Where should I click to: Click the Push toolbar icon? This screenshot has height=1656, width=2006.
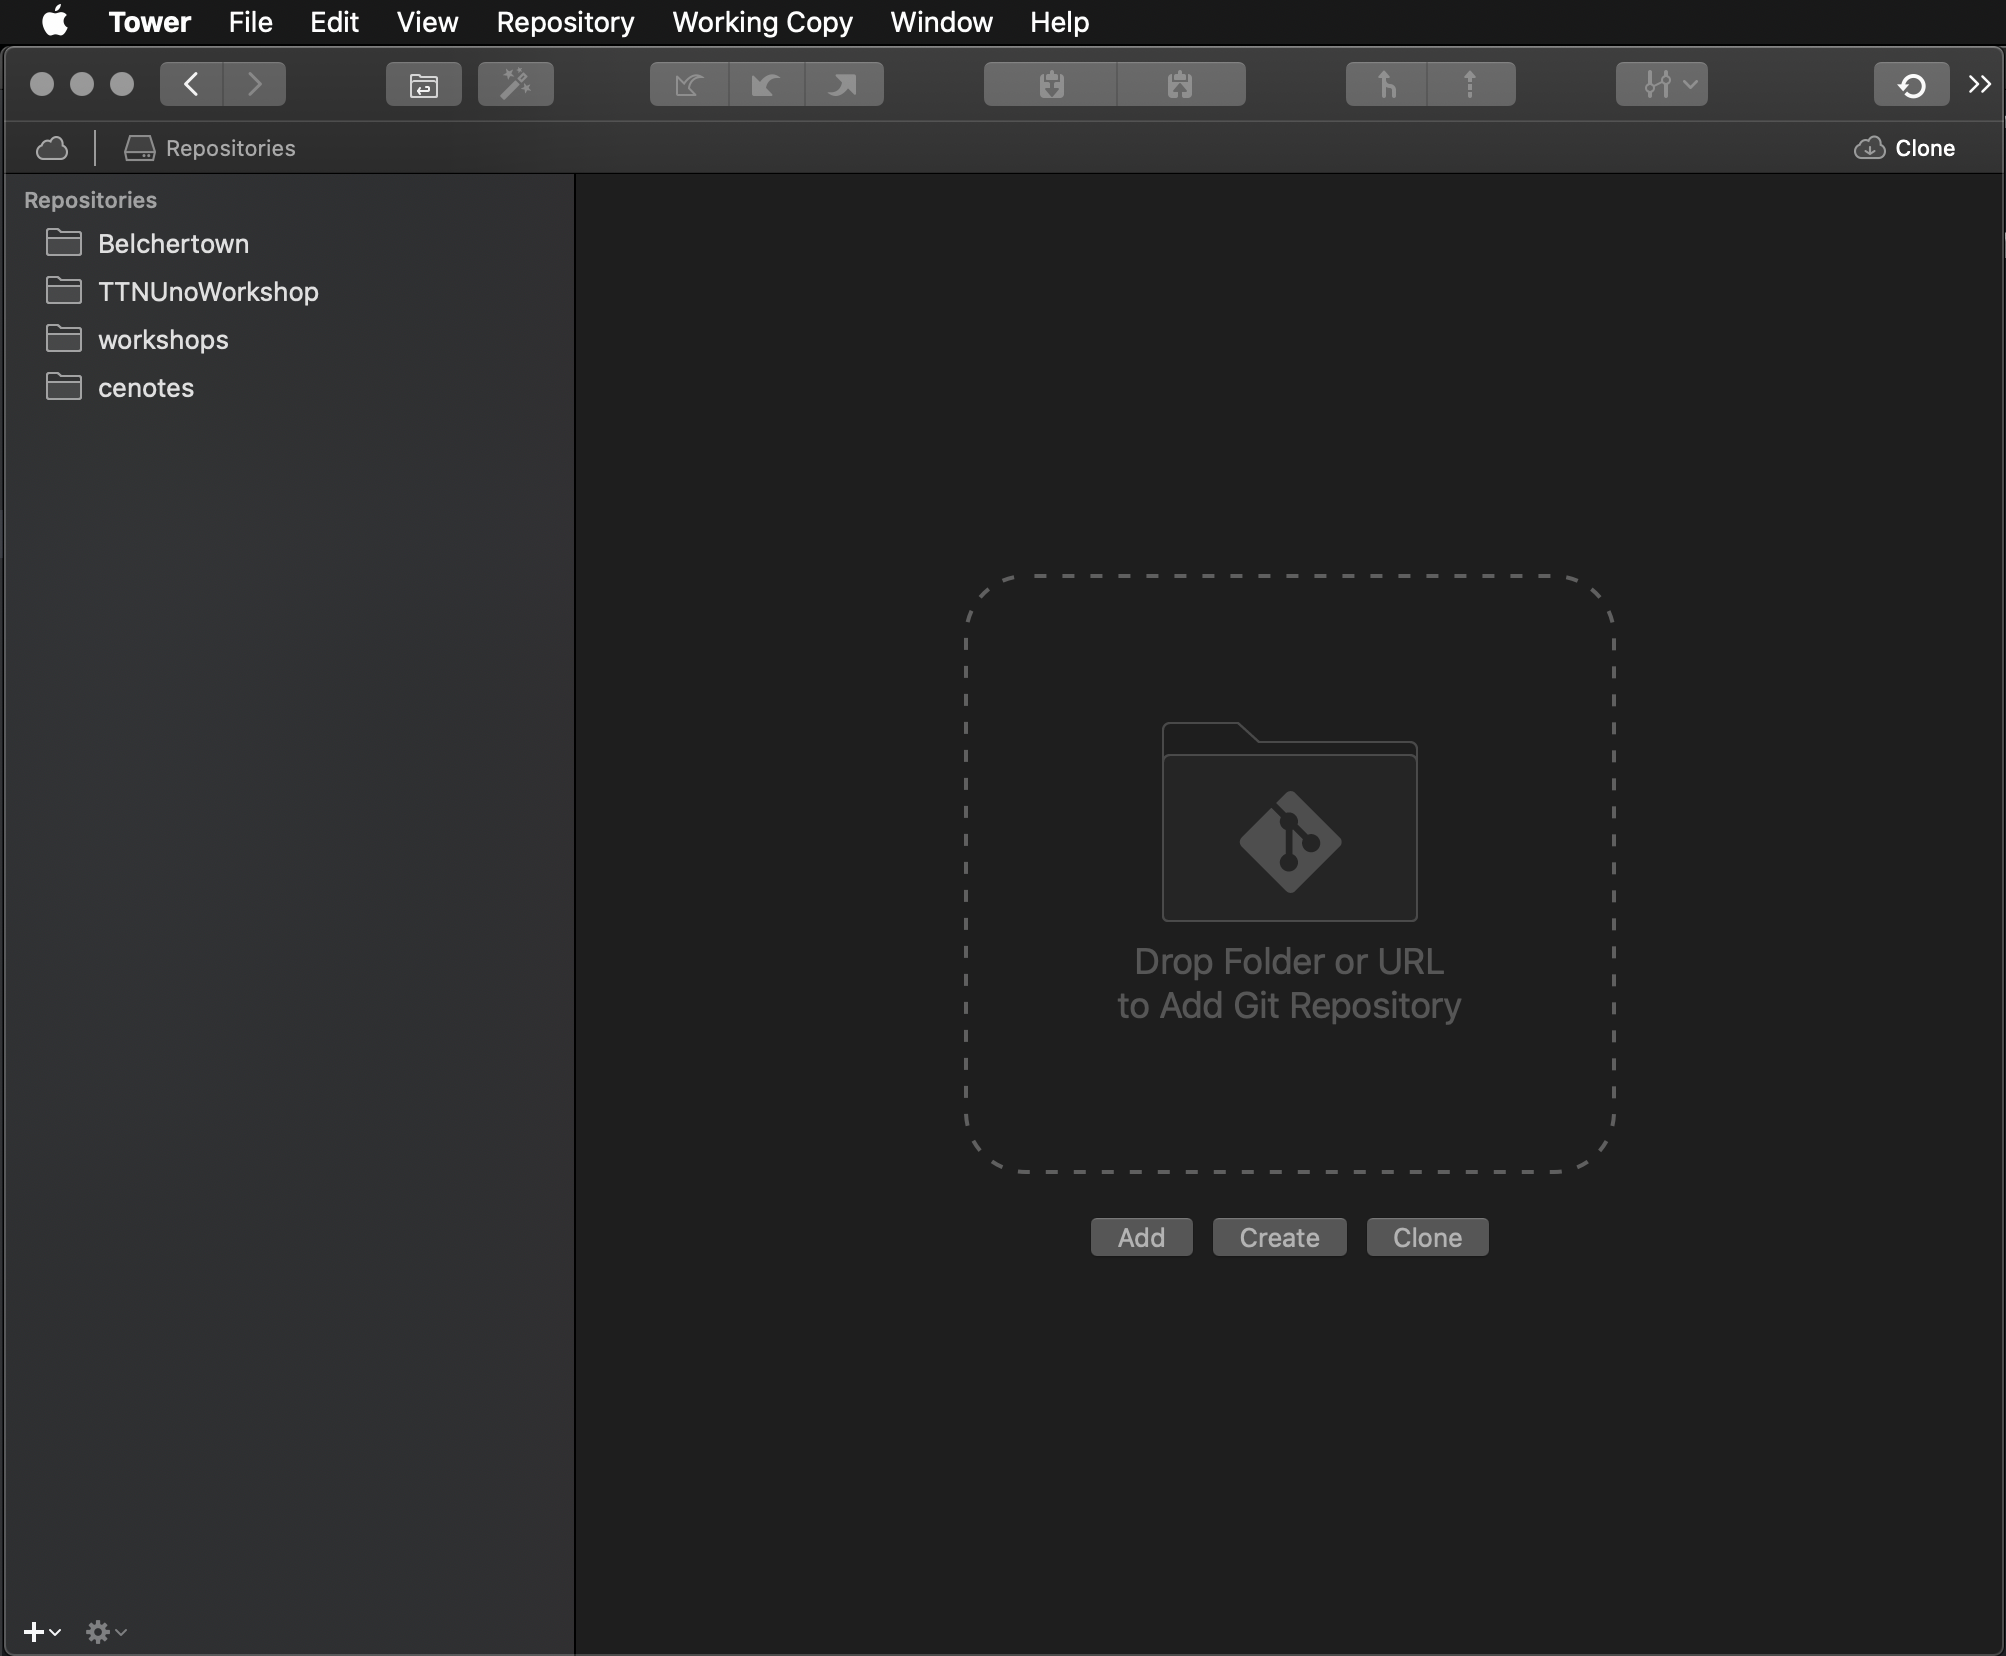(844, 84)
